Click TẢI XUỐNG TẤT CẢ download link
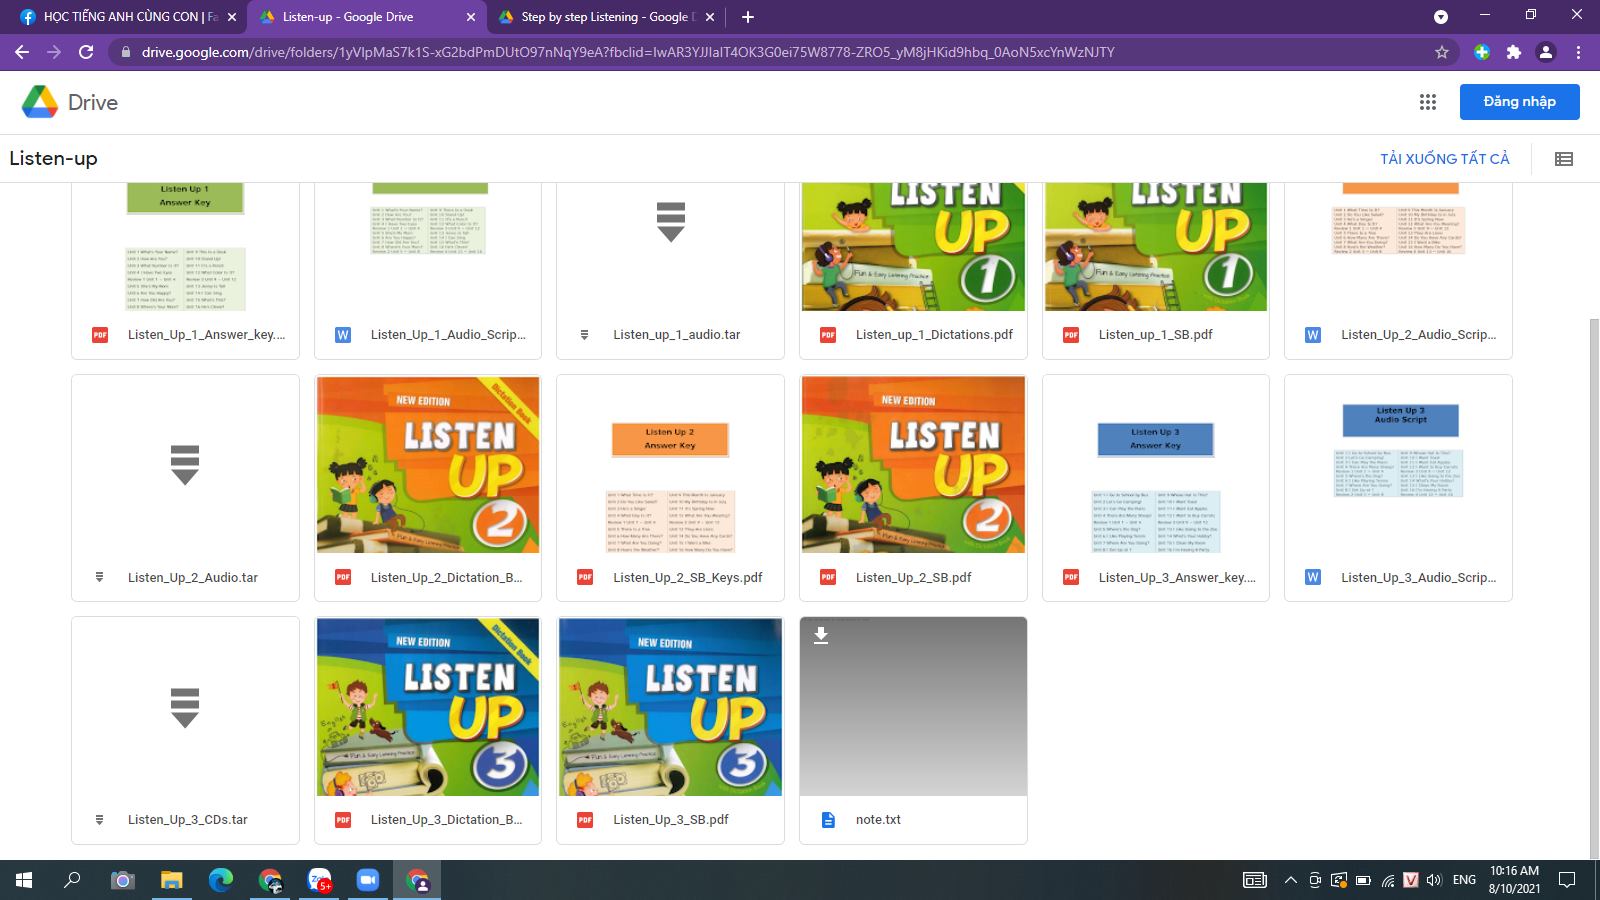The width and height of the screenshot is (1600, 900). pos(1444,159)
